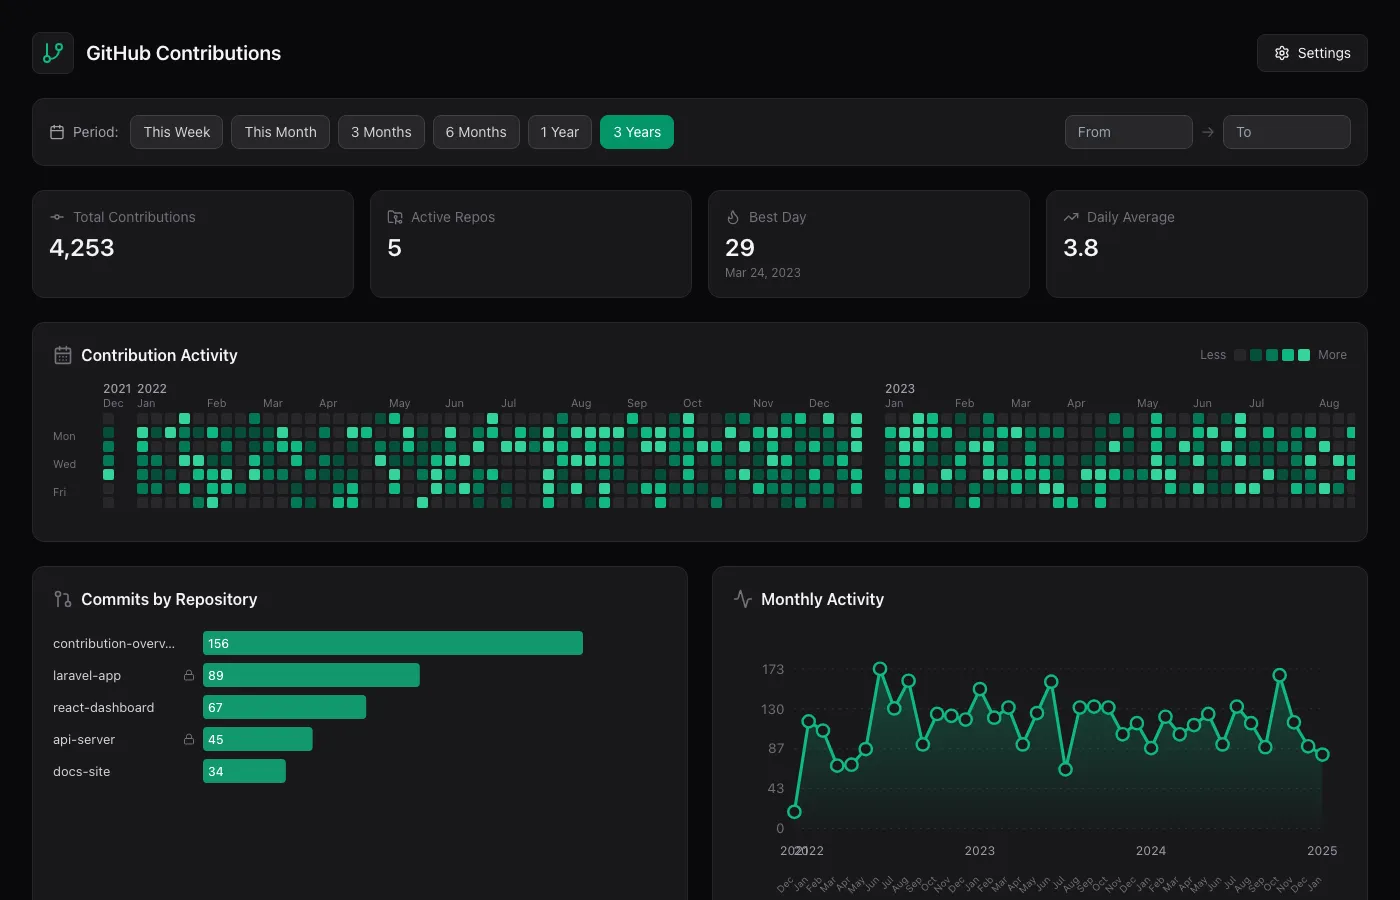The image size is (1400, 900).
Task: Click the Best Day flame icon
Action: (x=733, y=217)
